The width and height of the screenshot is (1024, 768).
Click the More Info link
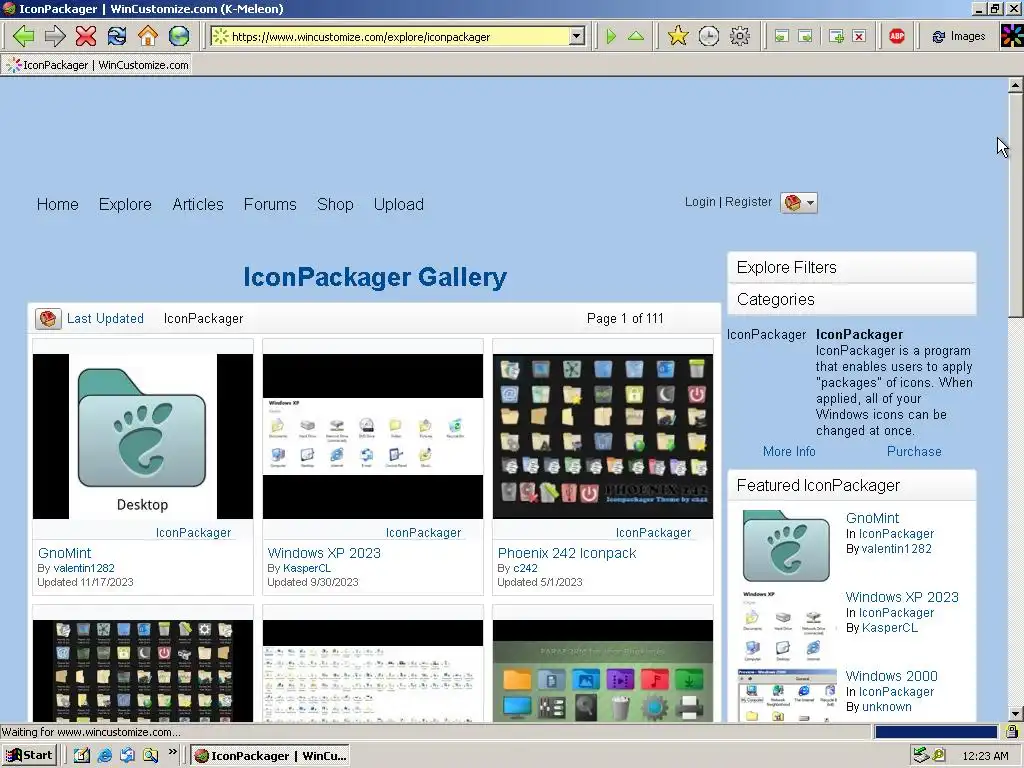(x=789, y=451)
